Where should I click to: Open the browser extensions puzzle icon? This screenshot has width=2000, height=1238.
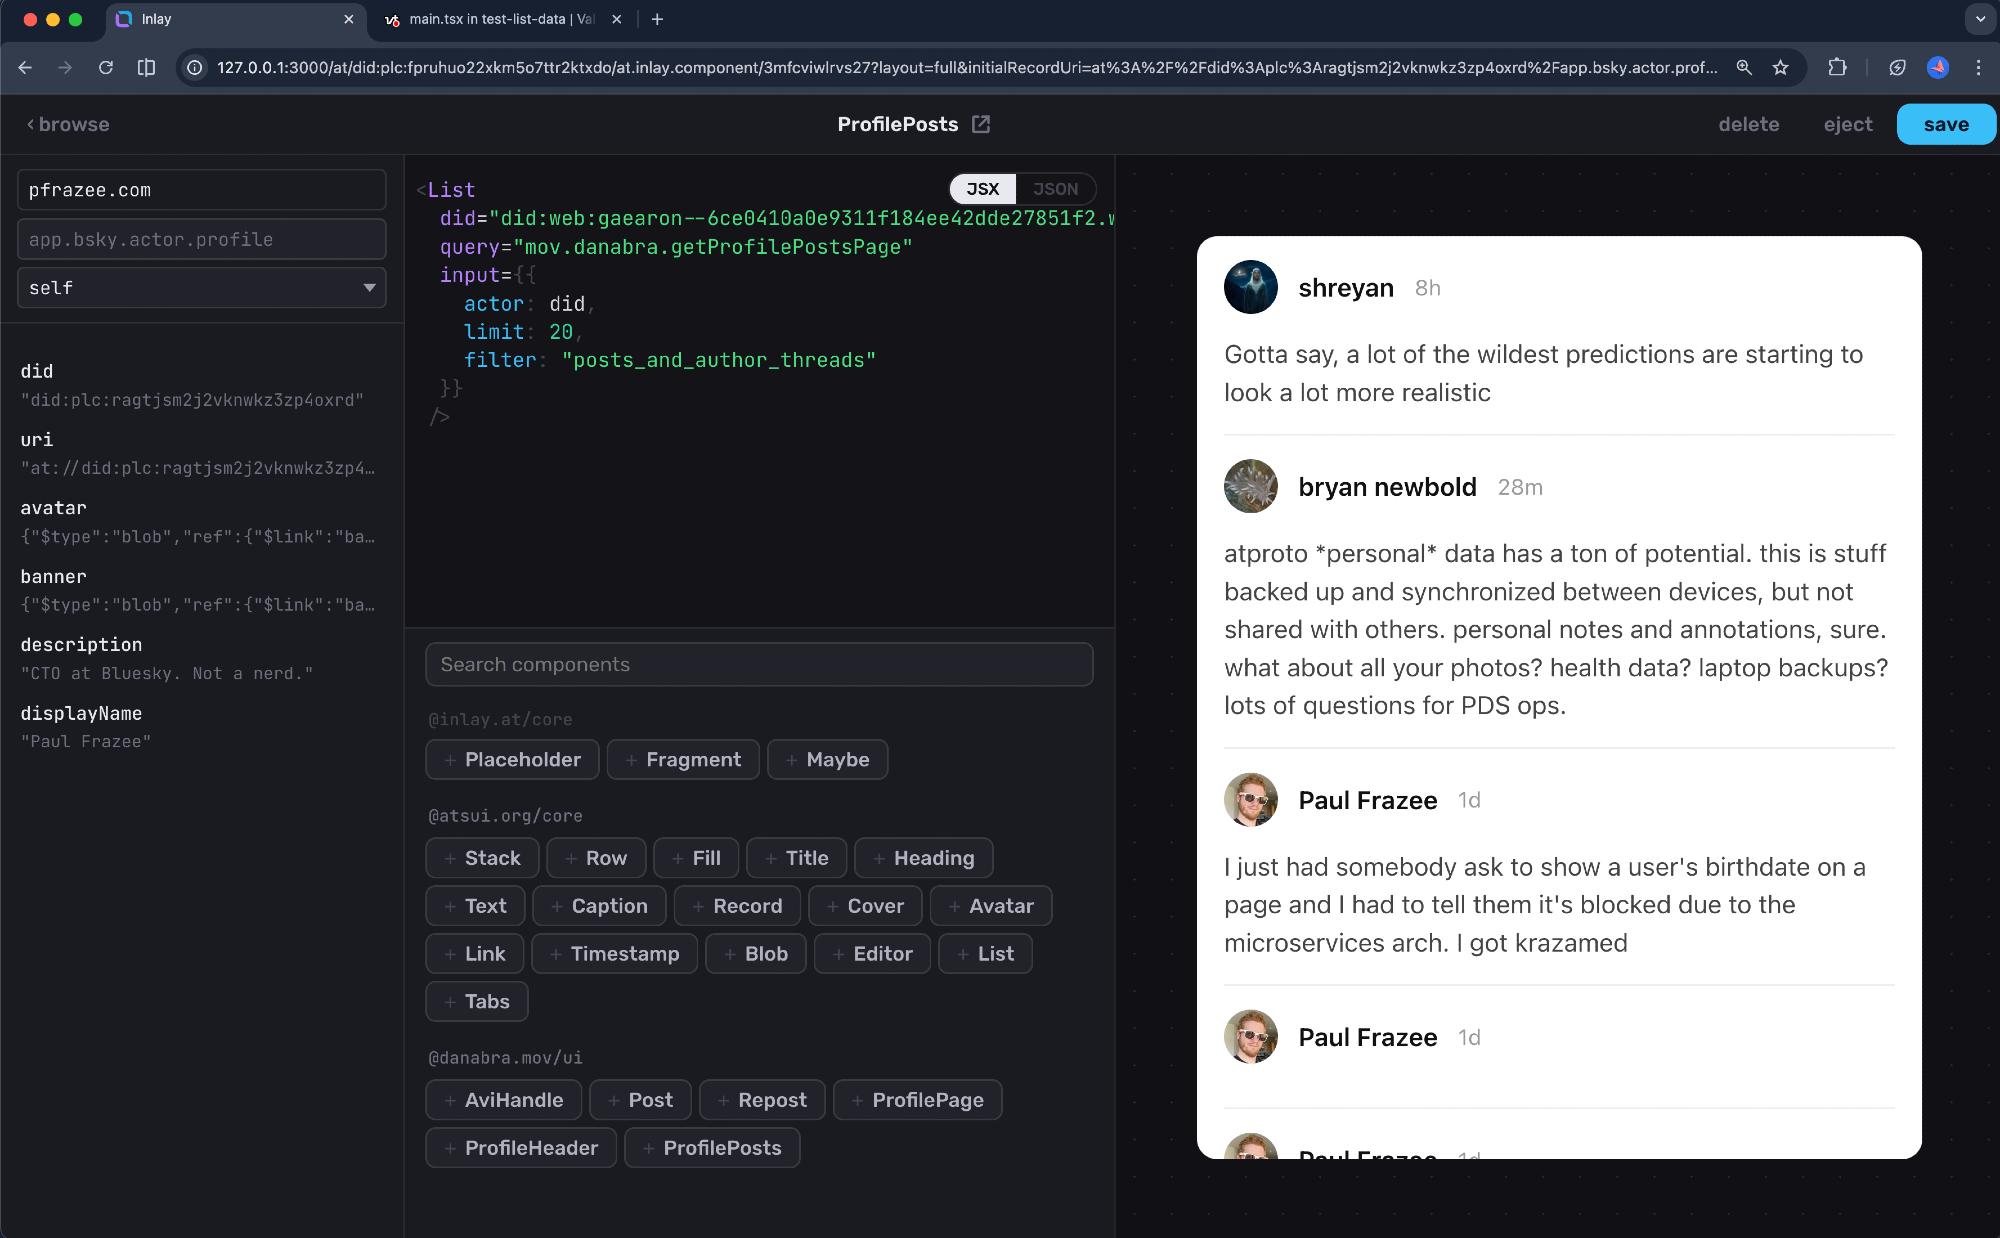point(1837,68)
